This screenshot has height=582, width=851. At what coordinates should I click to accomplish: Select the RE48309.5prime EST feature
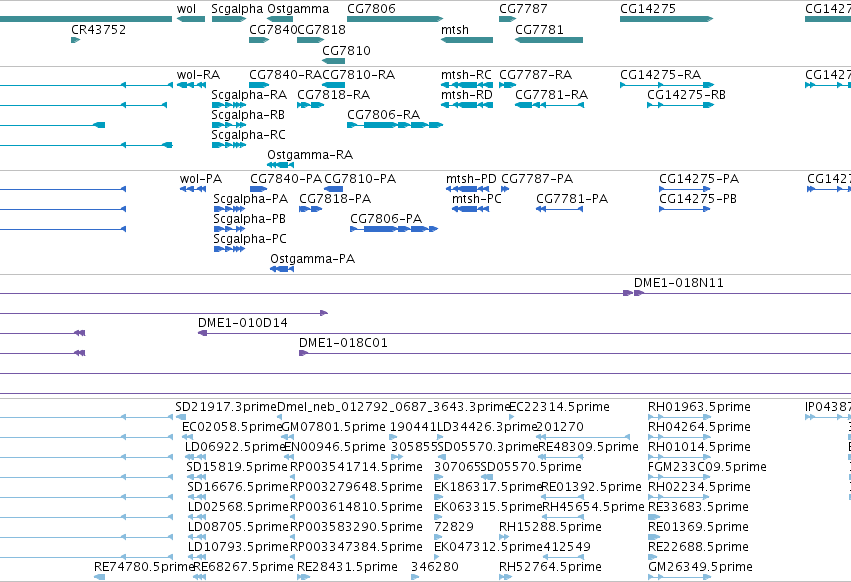[560, 457]
